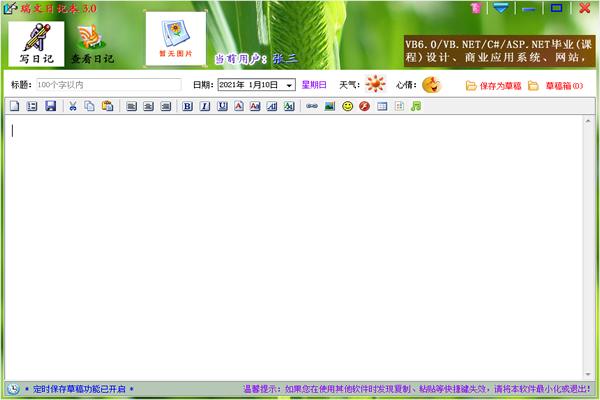This screenshot has width=600, height=400.
Task: Choose the weather using the sun icon
Action: pyautogui.click(x=375, y=85)
